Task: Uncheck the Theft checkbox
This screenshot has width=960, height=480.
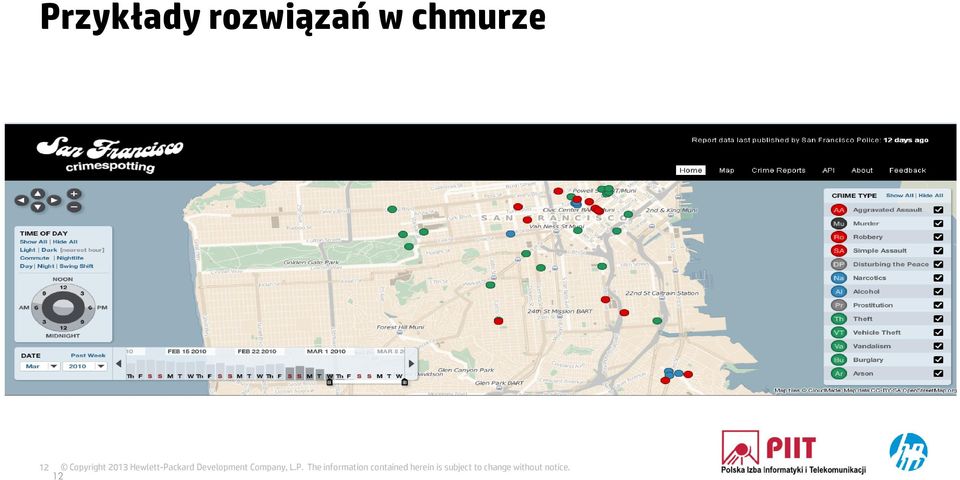Action: click(938, 319)
